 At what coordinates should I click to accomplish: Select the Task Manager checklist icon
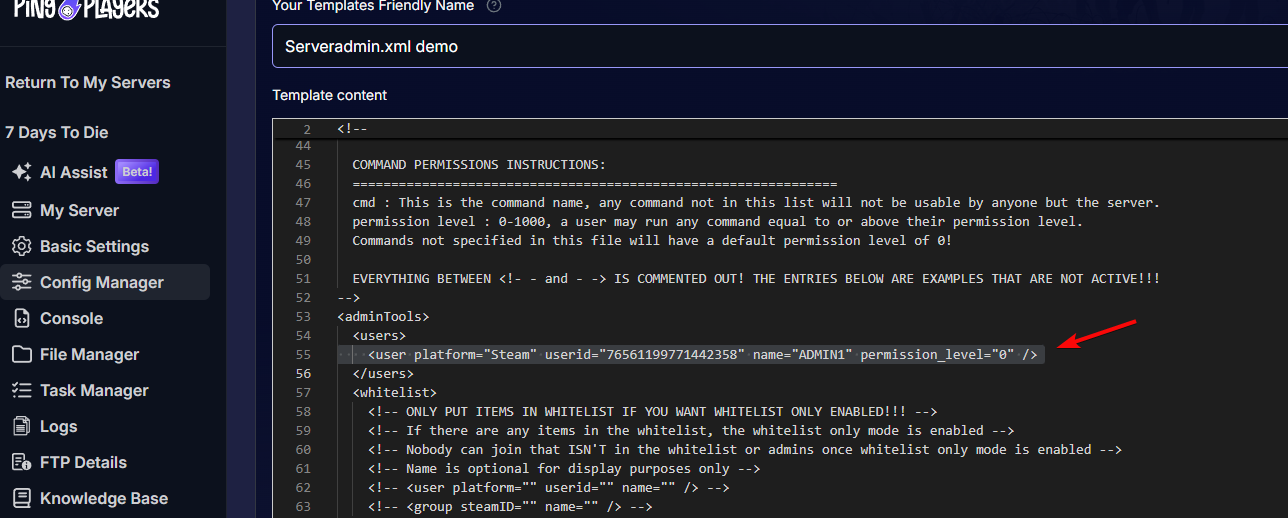tap(21, 390)
